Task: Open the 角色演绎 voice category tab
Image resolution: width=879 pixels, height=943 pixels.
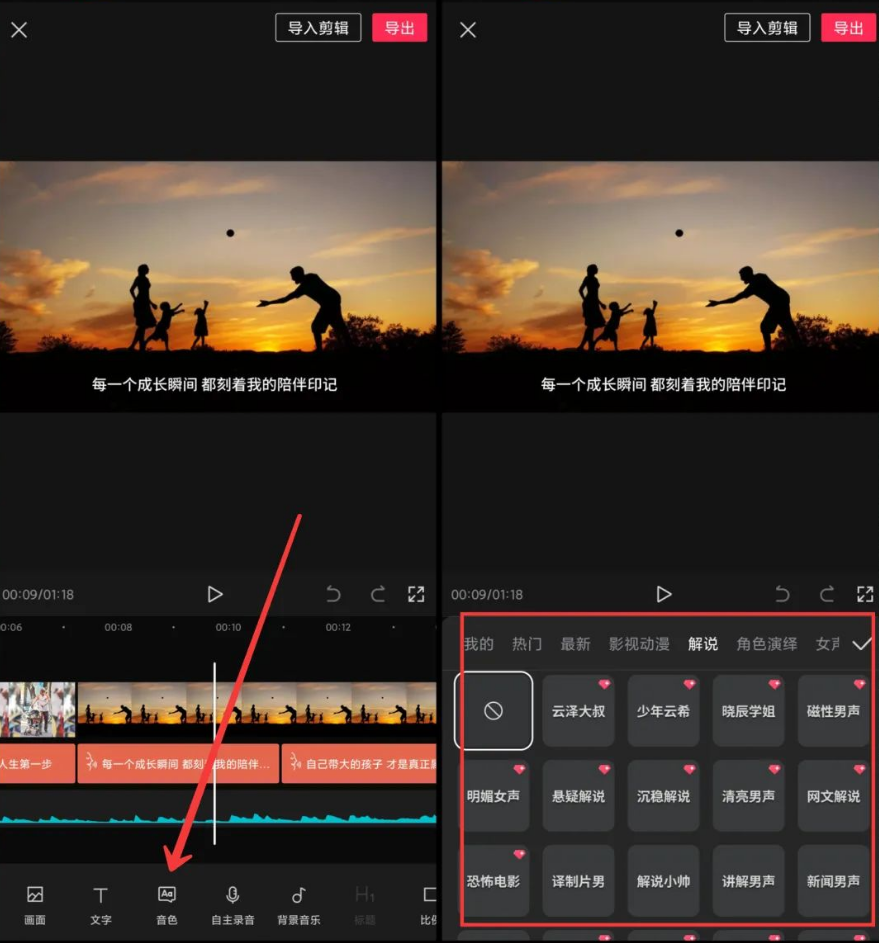Action: (x=767, y=644)
